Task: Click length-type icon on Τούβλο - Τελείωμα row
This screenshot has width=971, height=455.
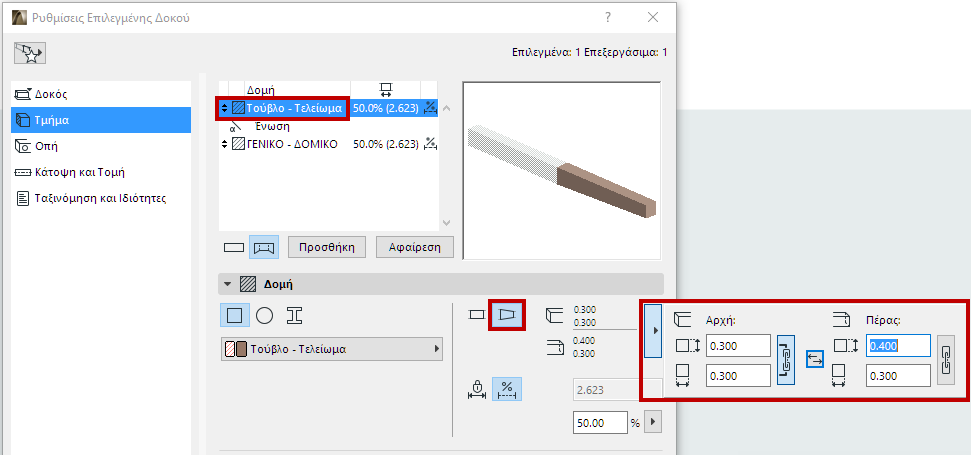Action: [430, 108]
